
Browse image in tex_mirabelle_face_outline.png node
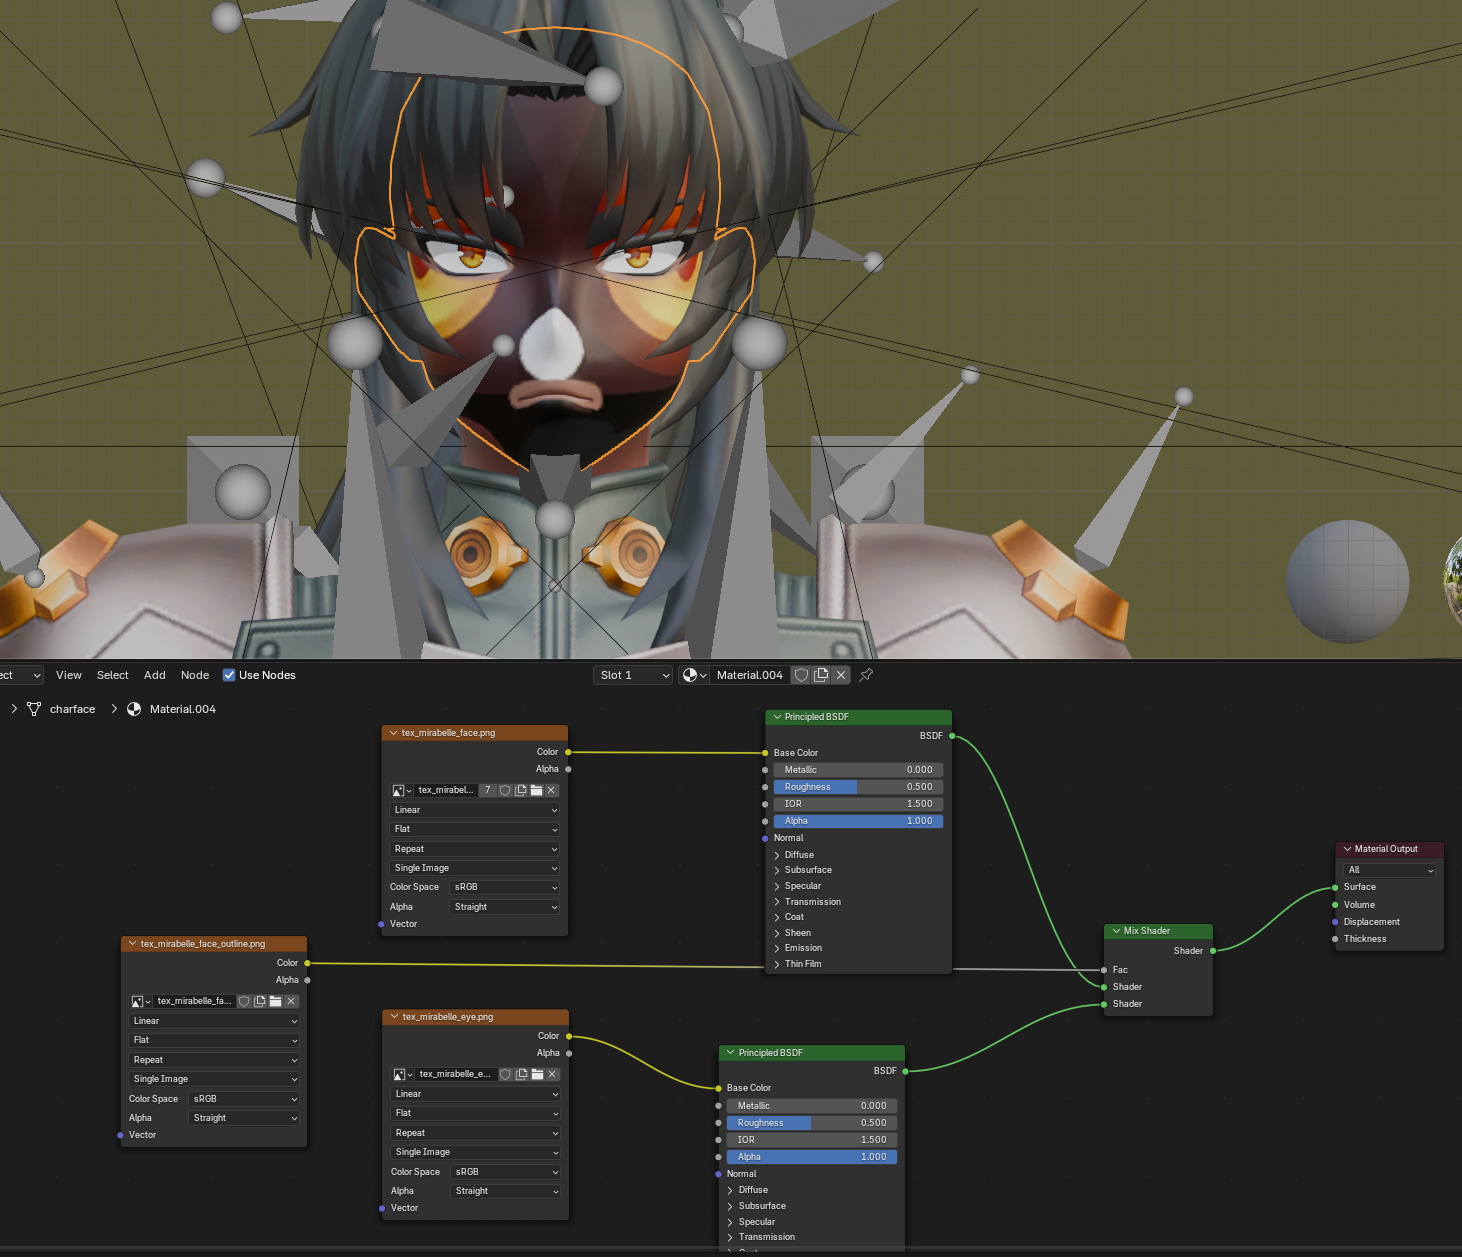coord(141,1001)
